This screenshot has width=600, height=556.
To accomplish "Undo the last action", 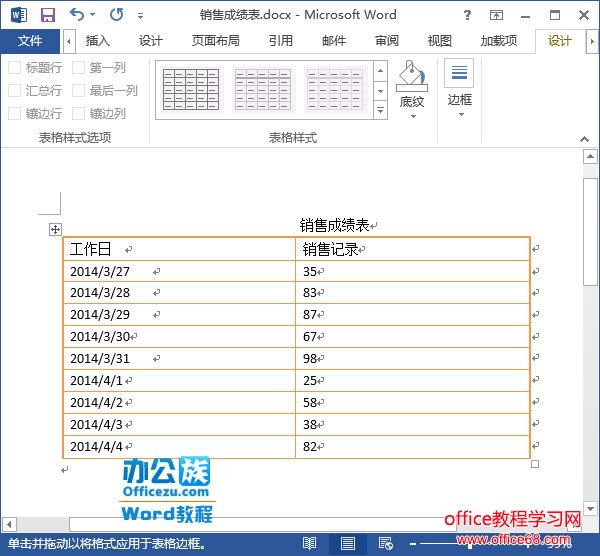I will coord(77,15).
